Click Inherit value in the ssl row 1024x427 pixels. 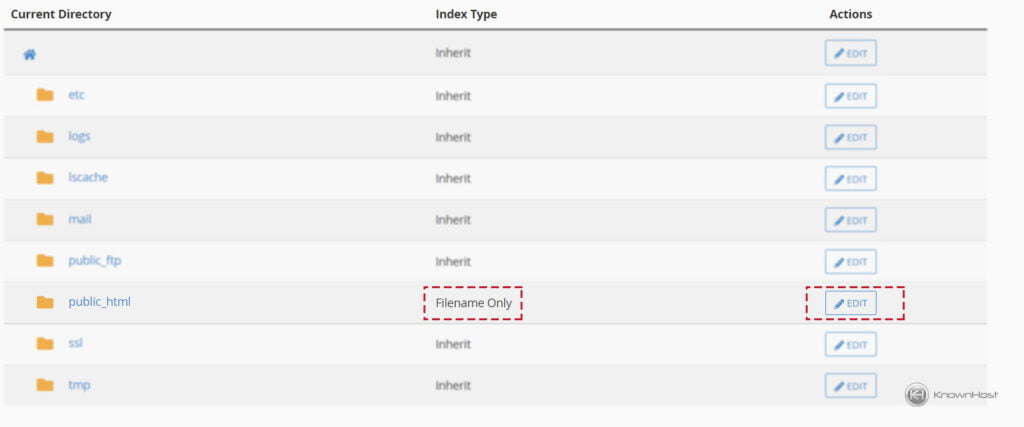[x=453, y=344]
